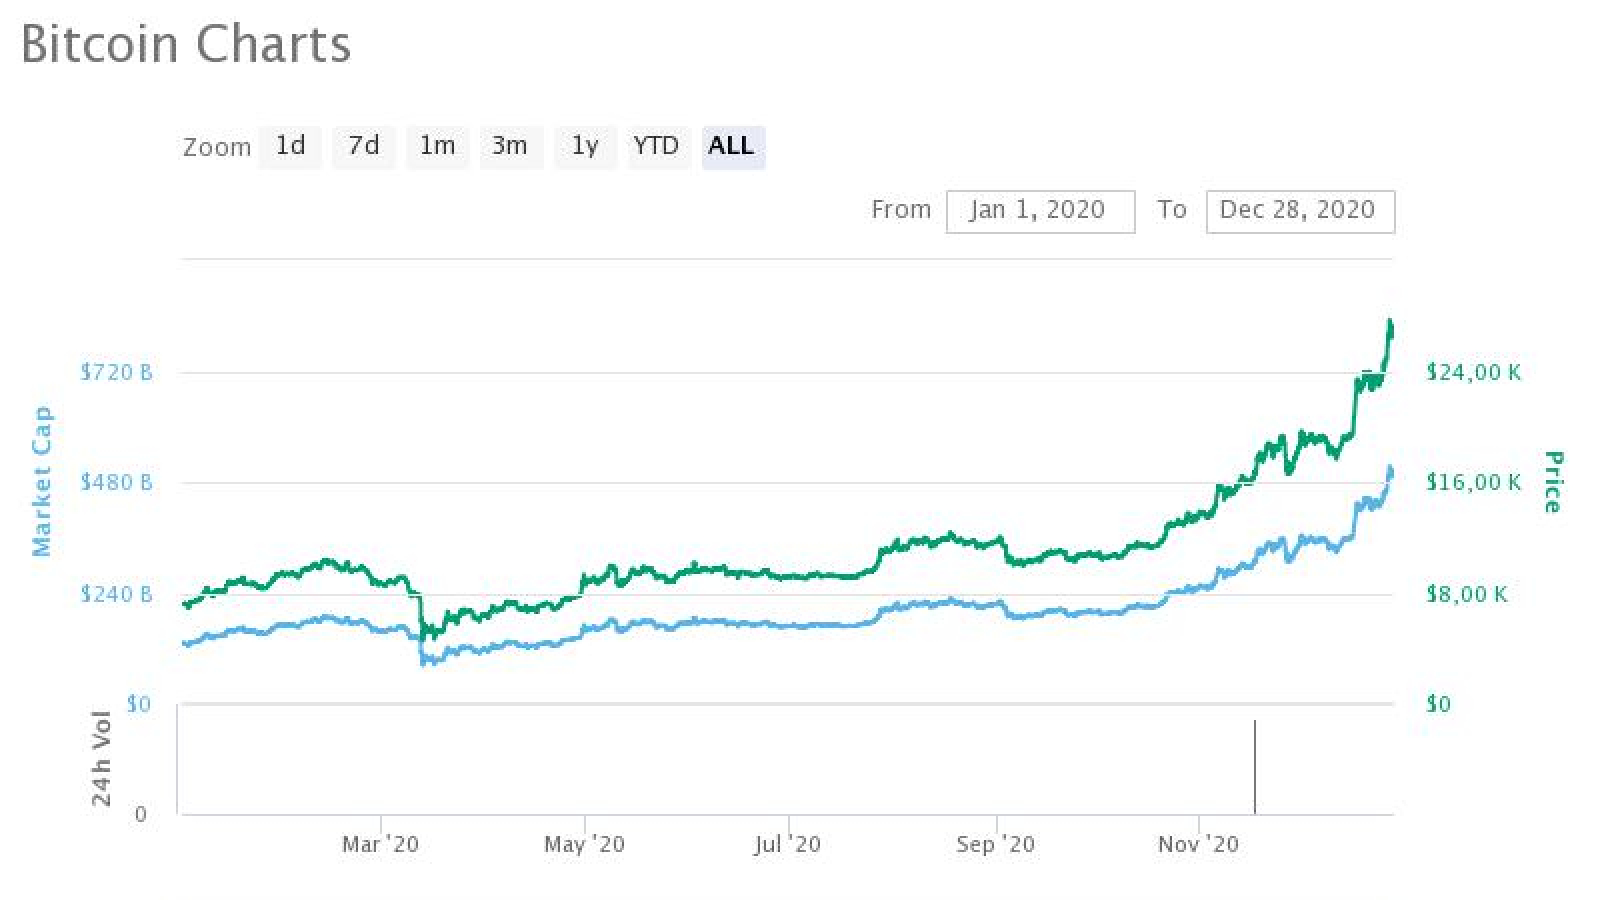Click the ALL zoom button
This screenshot has width=1600, height=900.
[x=732, y=147]
